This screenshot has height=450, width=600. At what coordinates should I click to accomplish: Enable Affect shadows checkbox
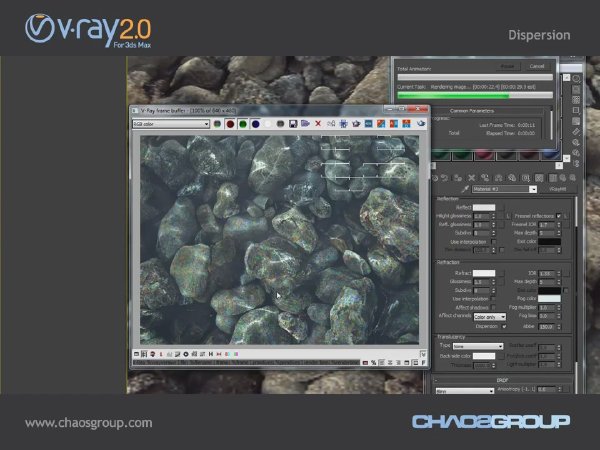tap(494, 307)
